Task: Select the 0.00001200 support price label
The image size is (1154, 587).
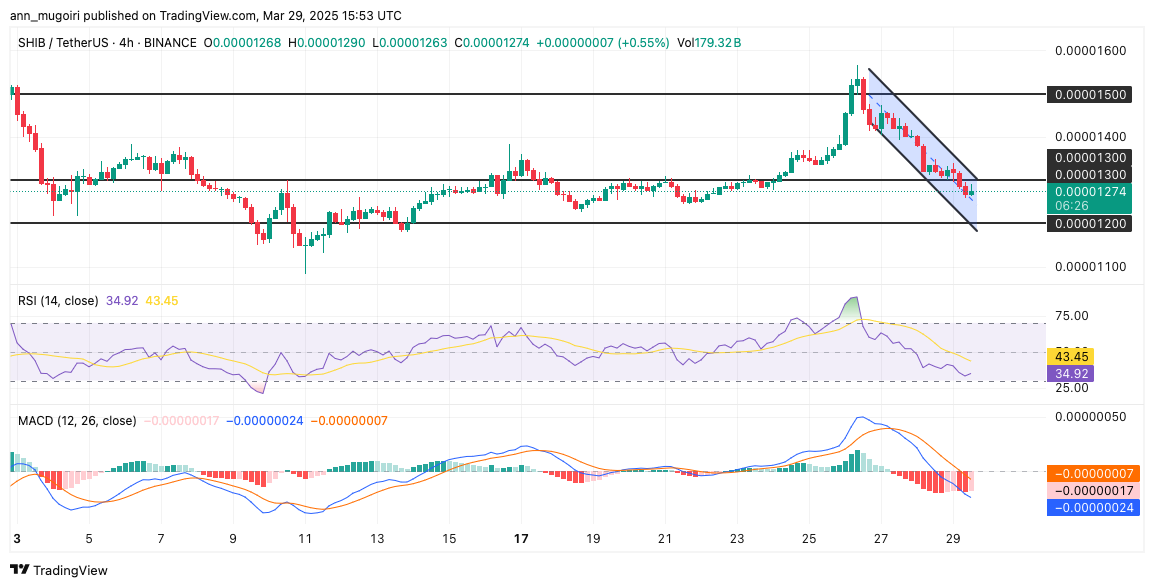Action: (x=1092, y=224)
